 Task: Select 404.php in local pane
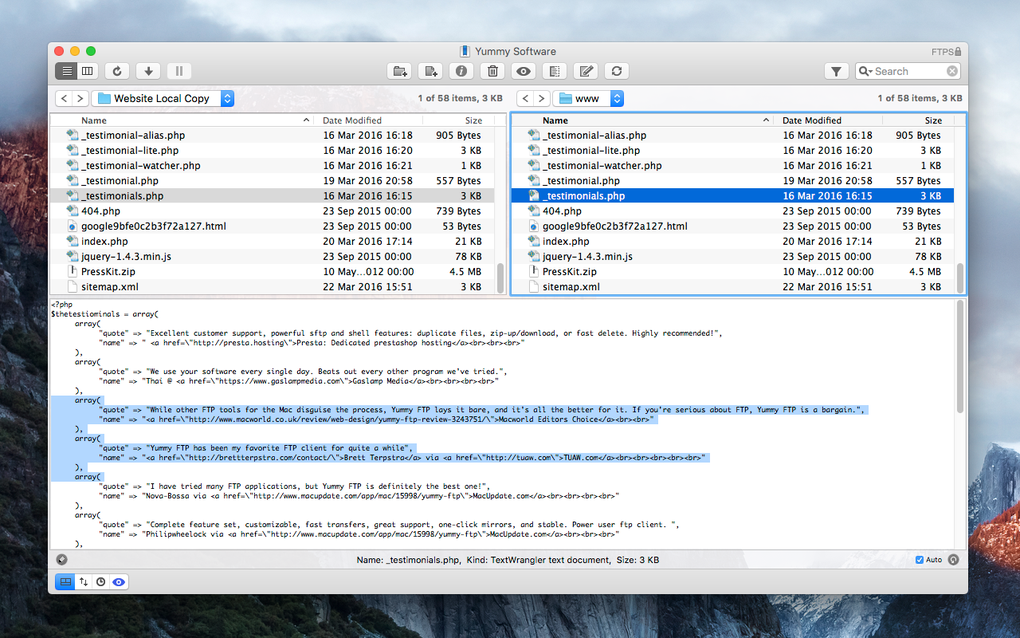coord(273,211)
